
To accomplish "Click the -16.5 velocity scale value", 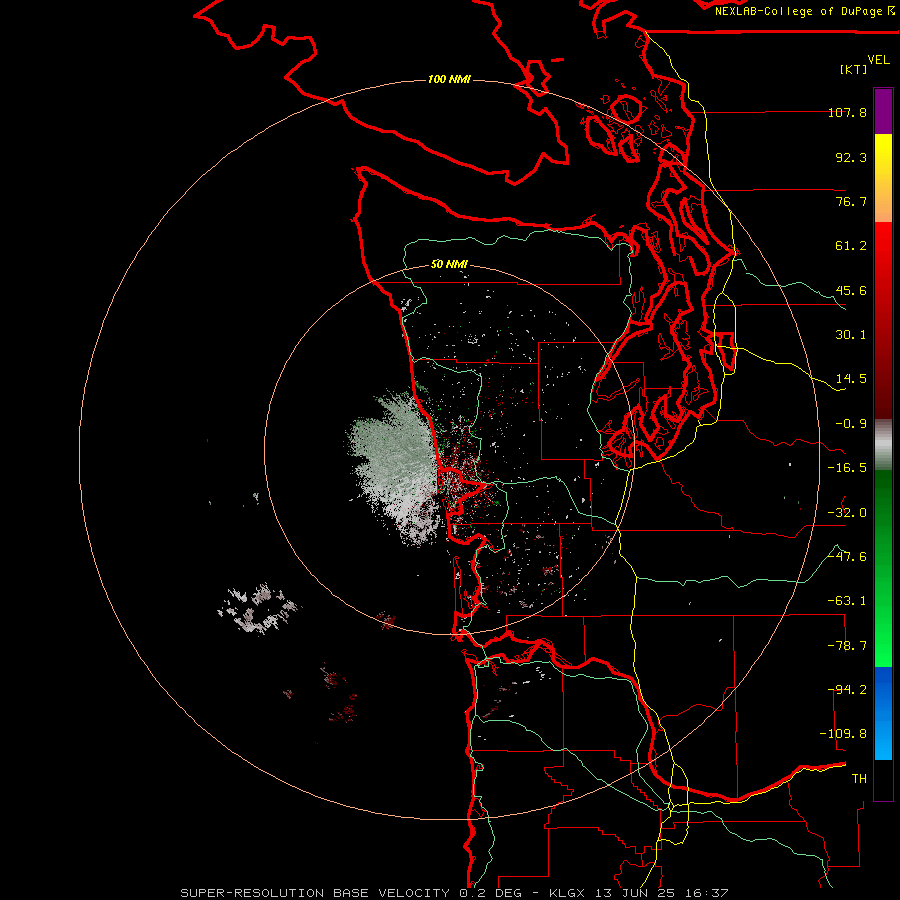I will (847, 468).
